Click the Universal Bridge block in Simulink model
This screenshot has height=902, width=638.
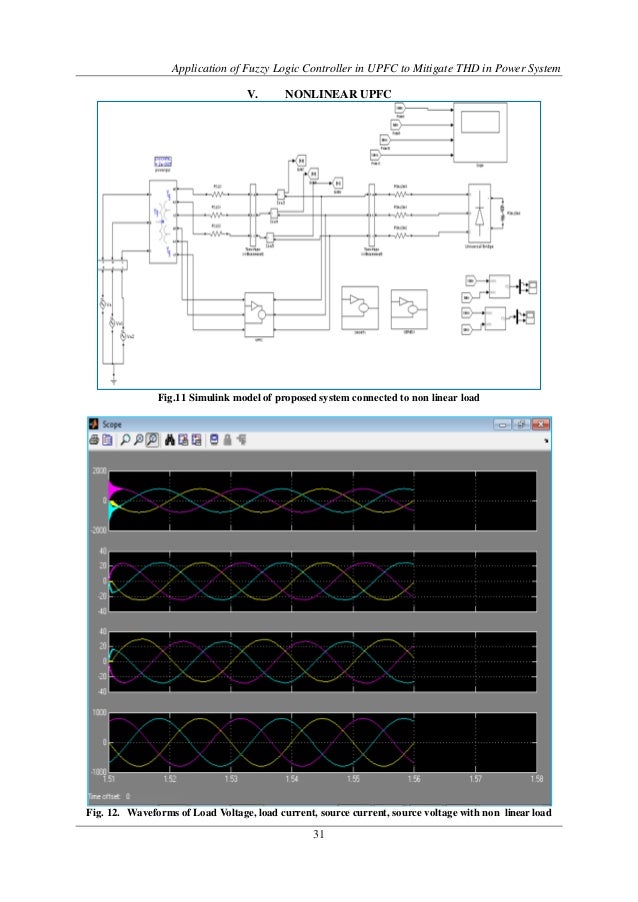479,214
